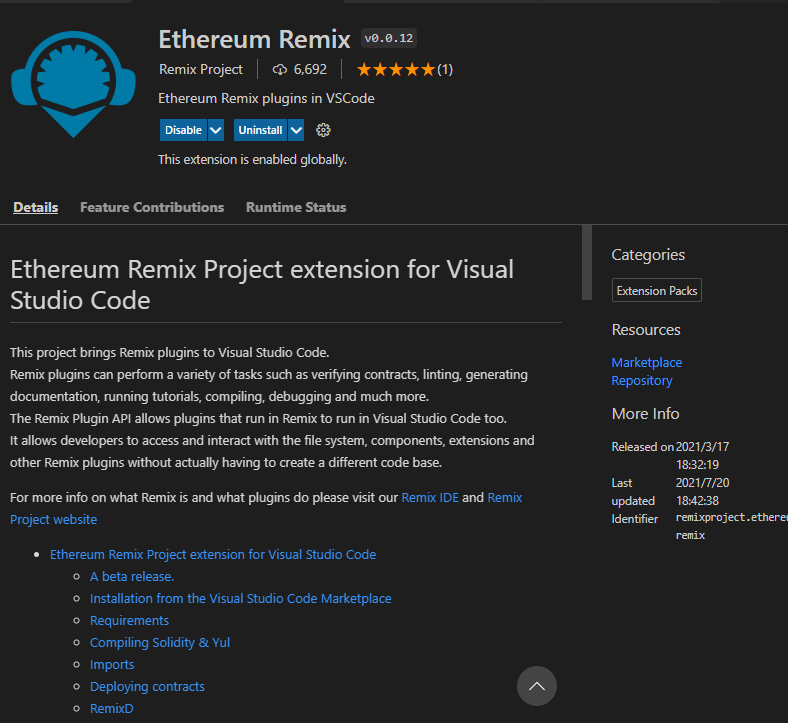Jump to 'Ethereum Remix Project extension' contents link
788x723 pixels.
pos(213,554)
